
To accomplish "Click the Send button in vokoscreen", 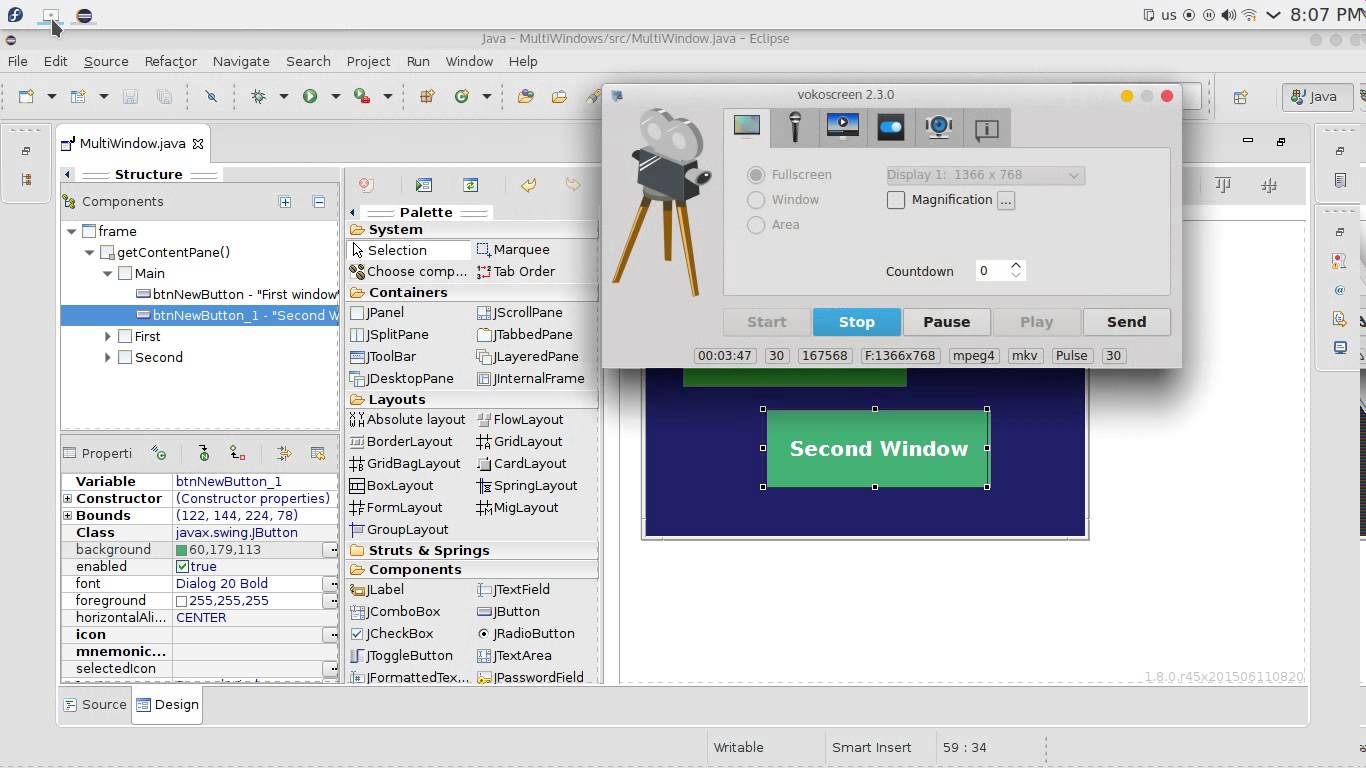I will [1126, 322].
